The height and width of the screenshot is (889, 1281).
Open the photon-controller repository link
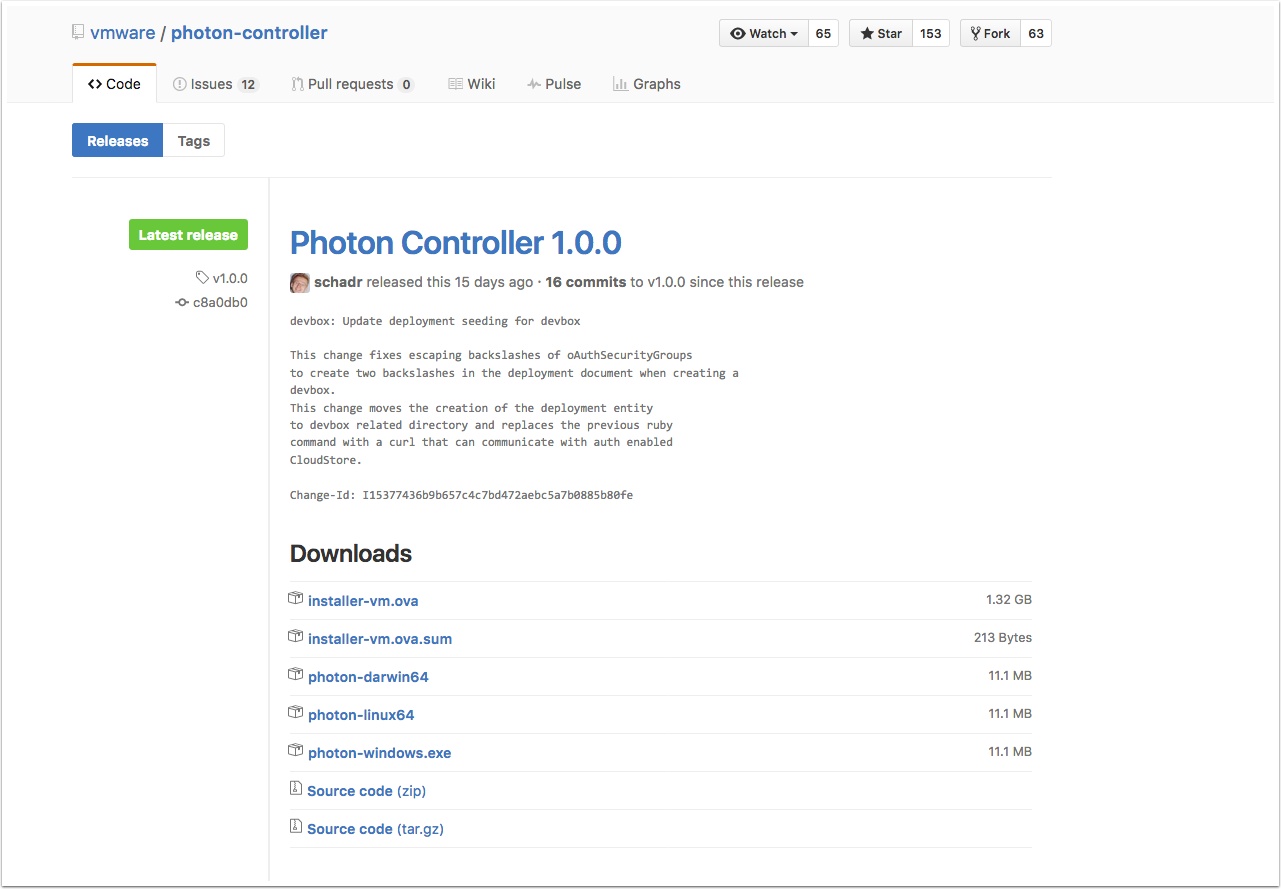(249, 33)
